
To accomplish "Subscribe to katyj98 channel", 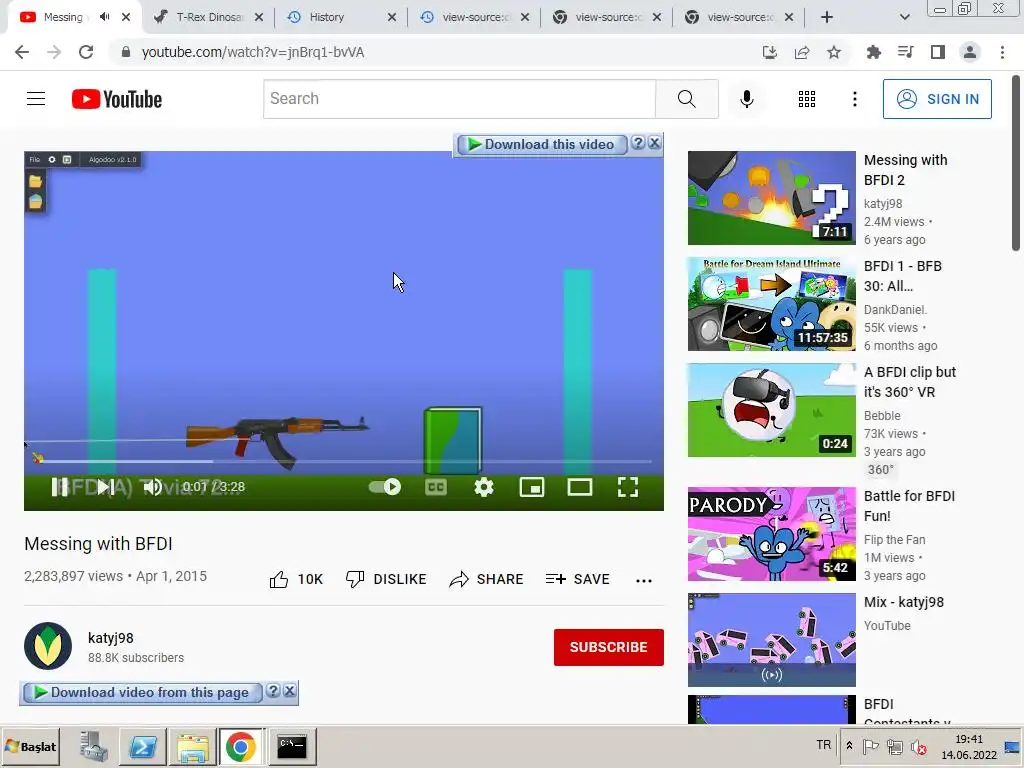I will coord(609,647).
